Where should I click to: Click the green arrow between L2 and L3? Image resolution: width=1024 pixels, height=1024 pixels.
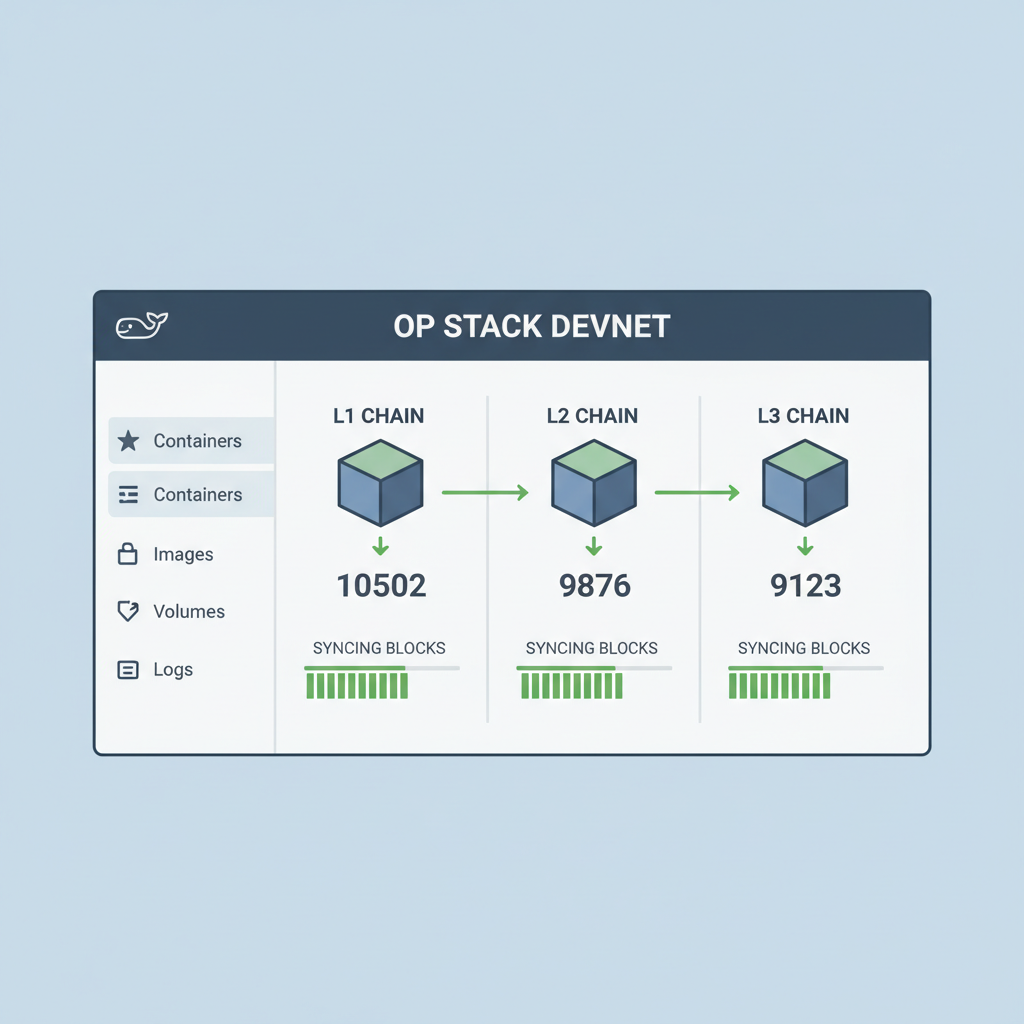point(698,492)
